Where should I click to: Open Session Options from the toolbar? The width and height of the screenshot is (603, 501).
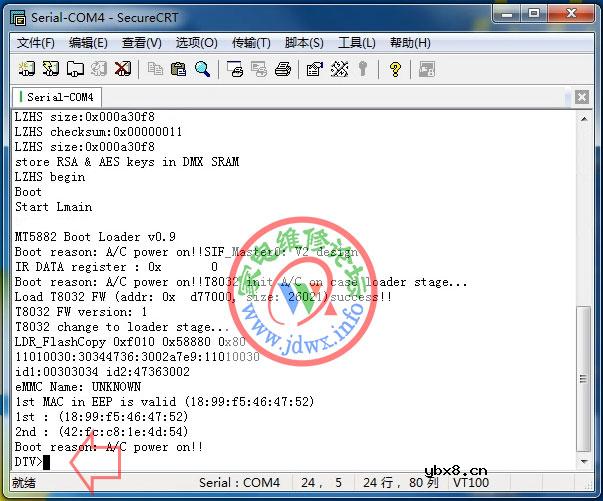pos(314,69)
